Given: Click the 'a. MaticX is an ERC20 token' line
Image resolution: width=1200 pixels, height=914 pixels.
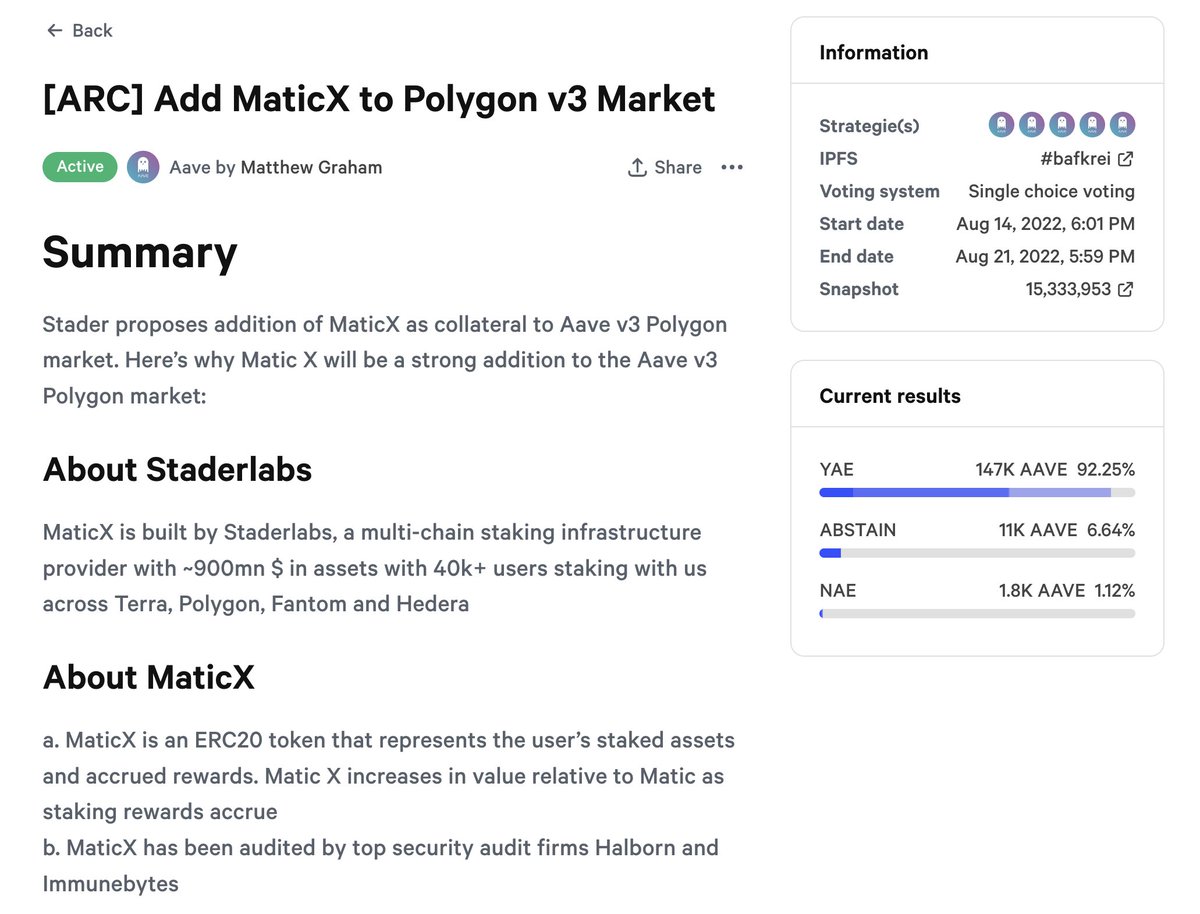Looking at the screenshot, I should pyautogui.click(x=389, y=776).
